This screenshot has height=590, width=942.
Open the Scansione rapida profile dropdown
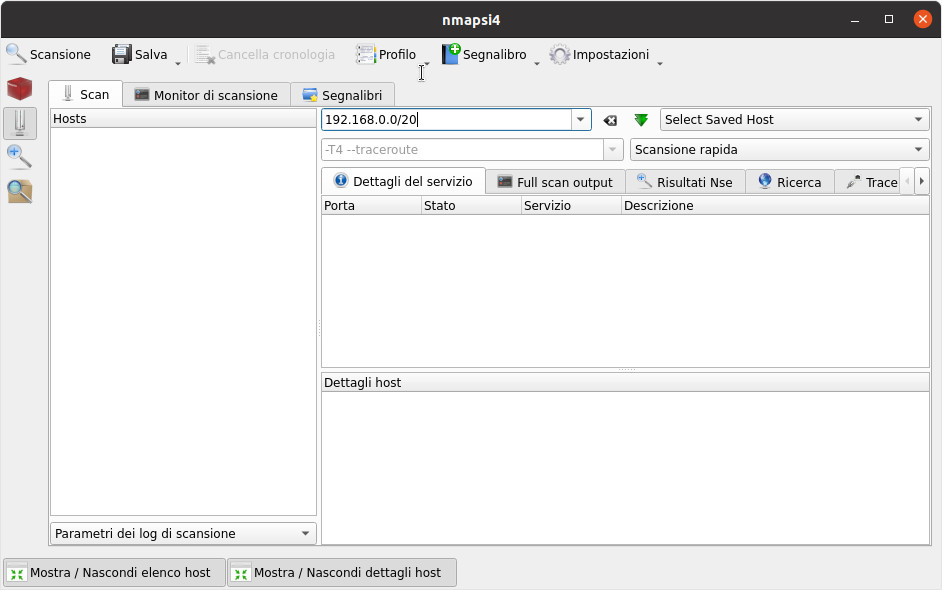pyautogui.click(x=779, y=150)
